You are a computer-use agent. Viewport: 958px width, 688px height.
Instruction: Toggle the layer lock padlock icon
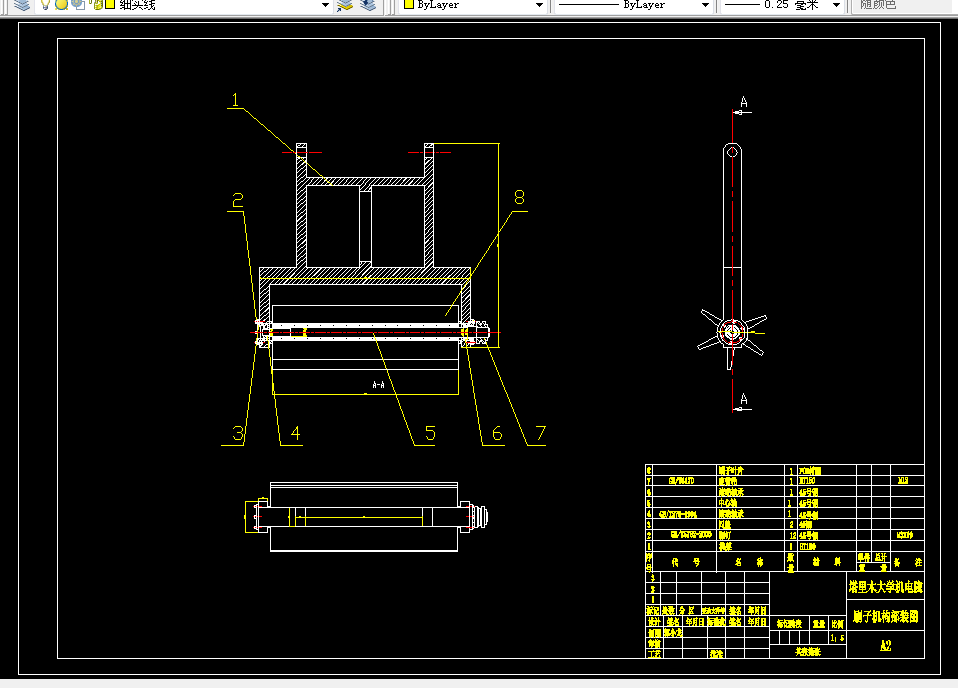97,5
